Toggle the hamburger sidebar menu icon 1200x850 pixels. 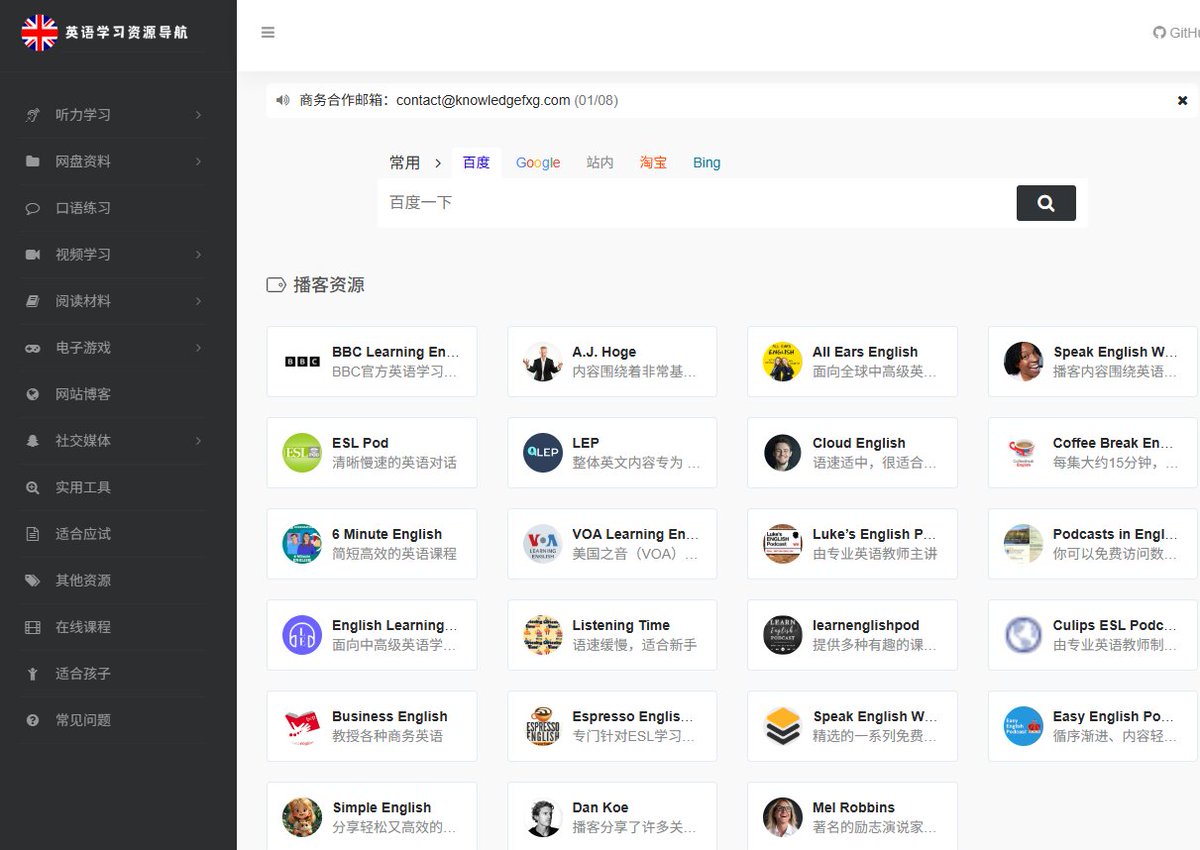(x=267, y=32)
